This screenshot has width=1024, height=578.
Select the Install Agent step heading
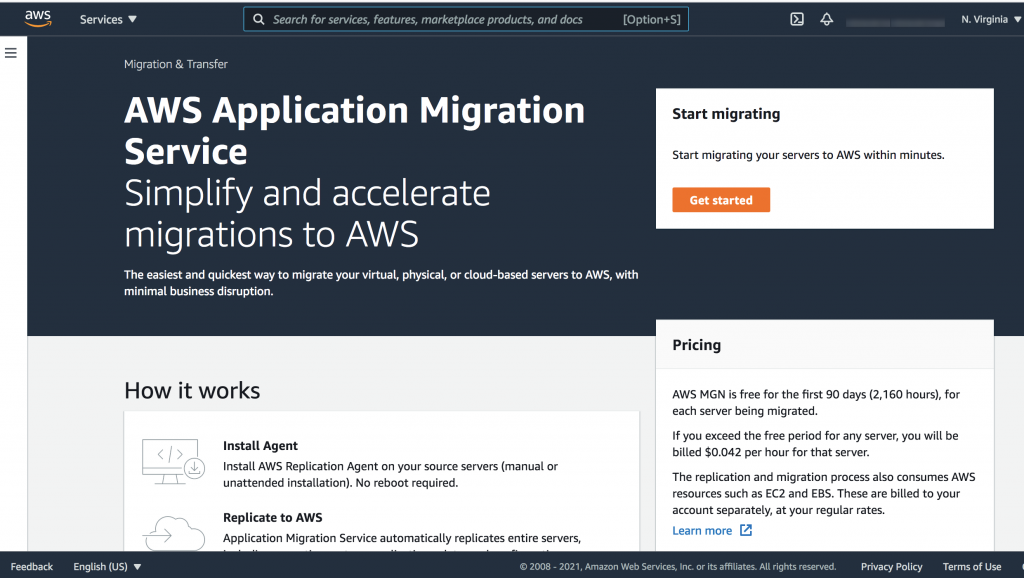point(260,446)
